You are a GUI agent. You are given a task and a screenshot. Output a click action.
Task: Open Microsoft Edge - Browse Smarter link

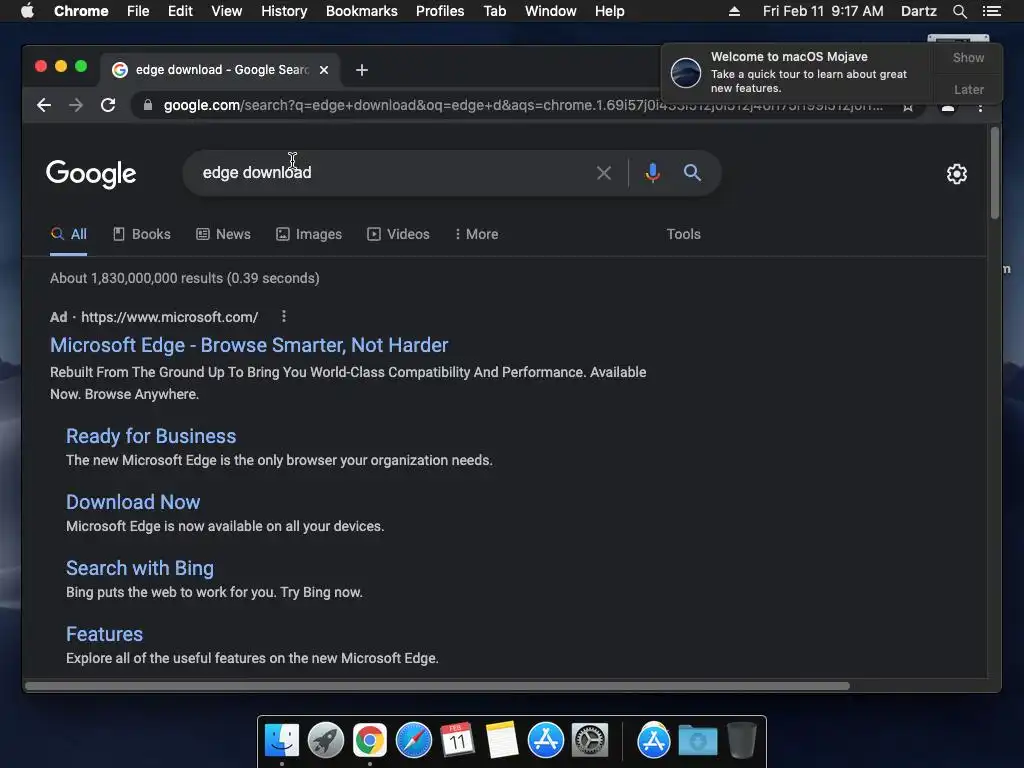click(249, 345)
